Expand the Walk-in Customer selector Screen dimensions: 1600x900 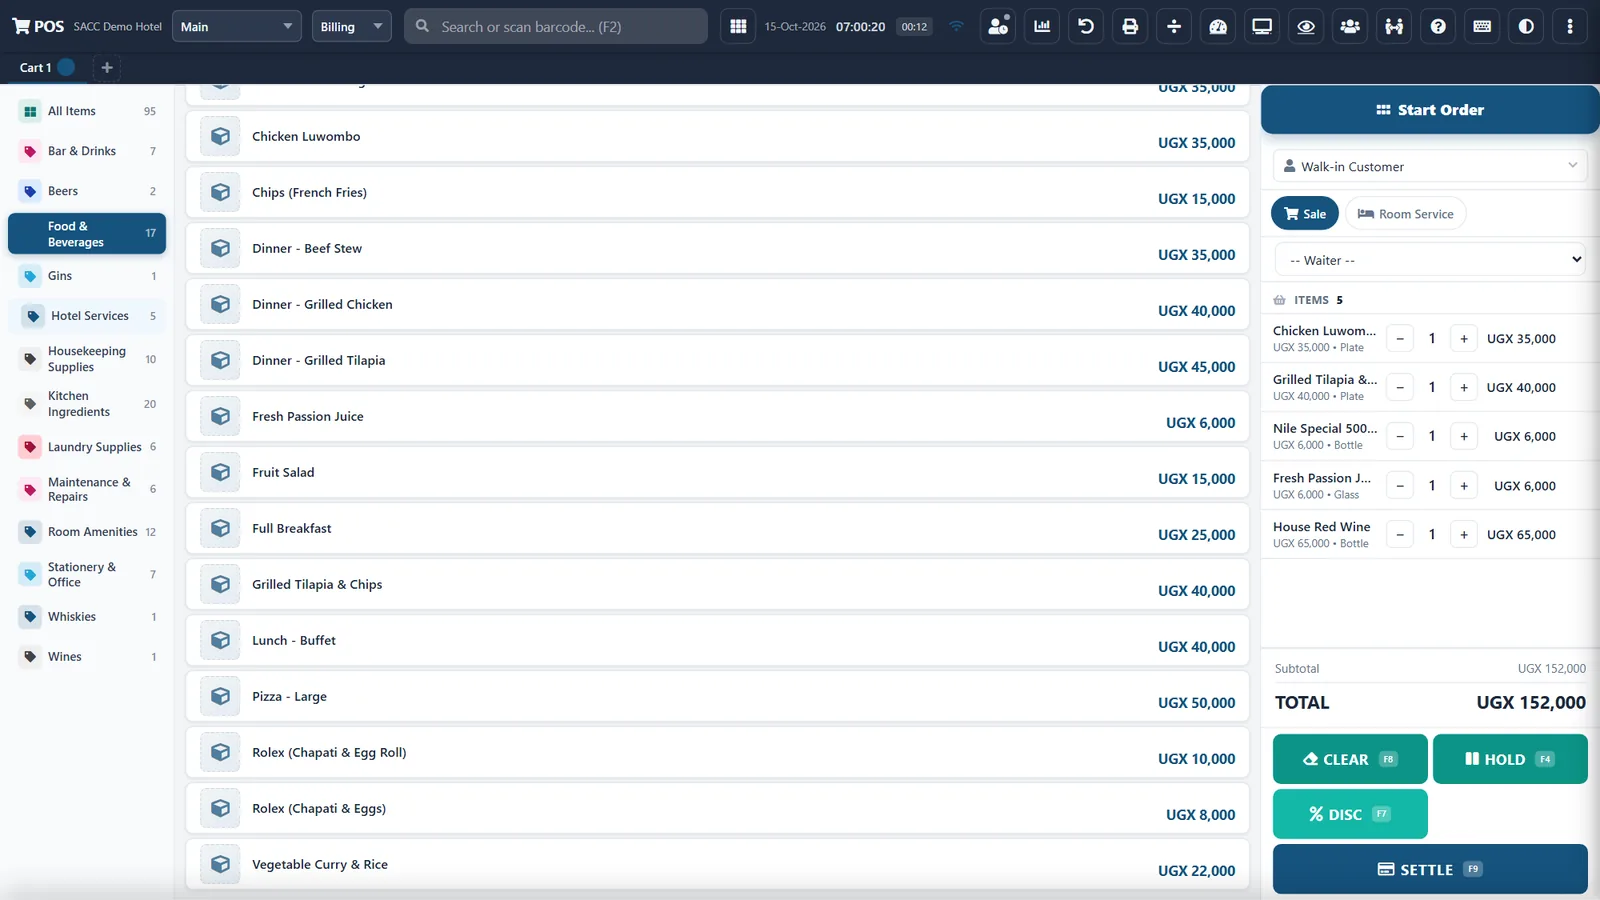[x=1430, y=166]
